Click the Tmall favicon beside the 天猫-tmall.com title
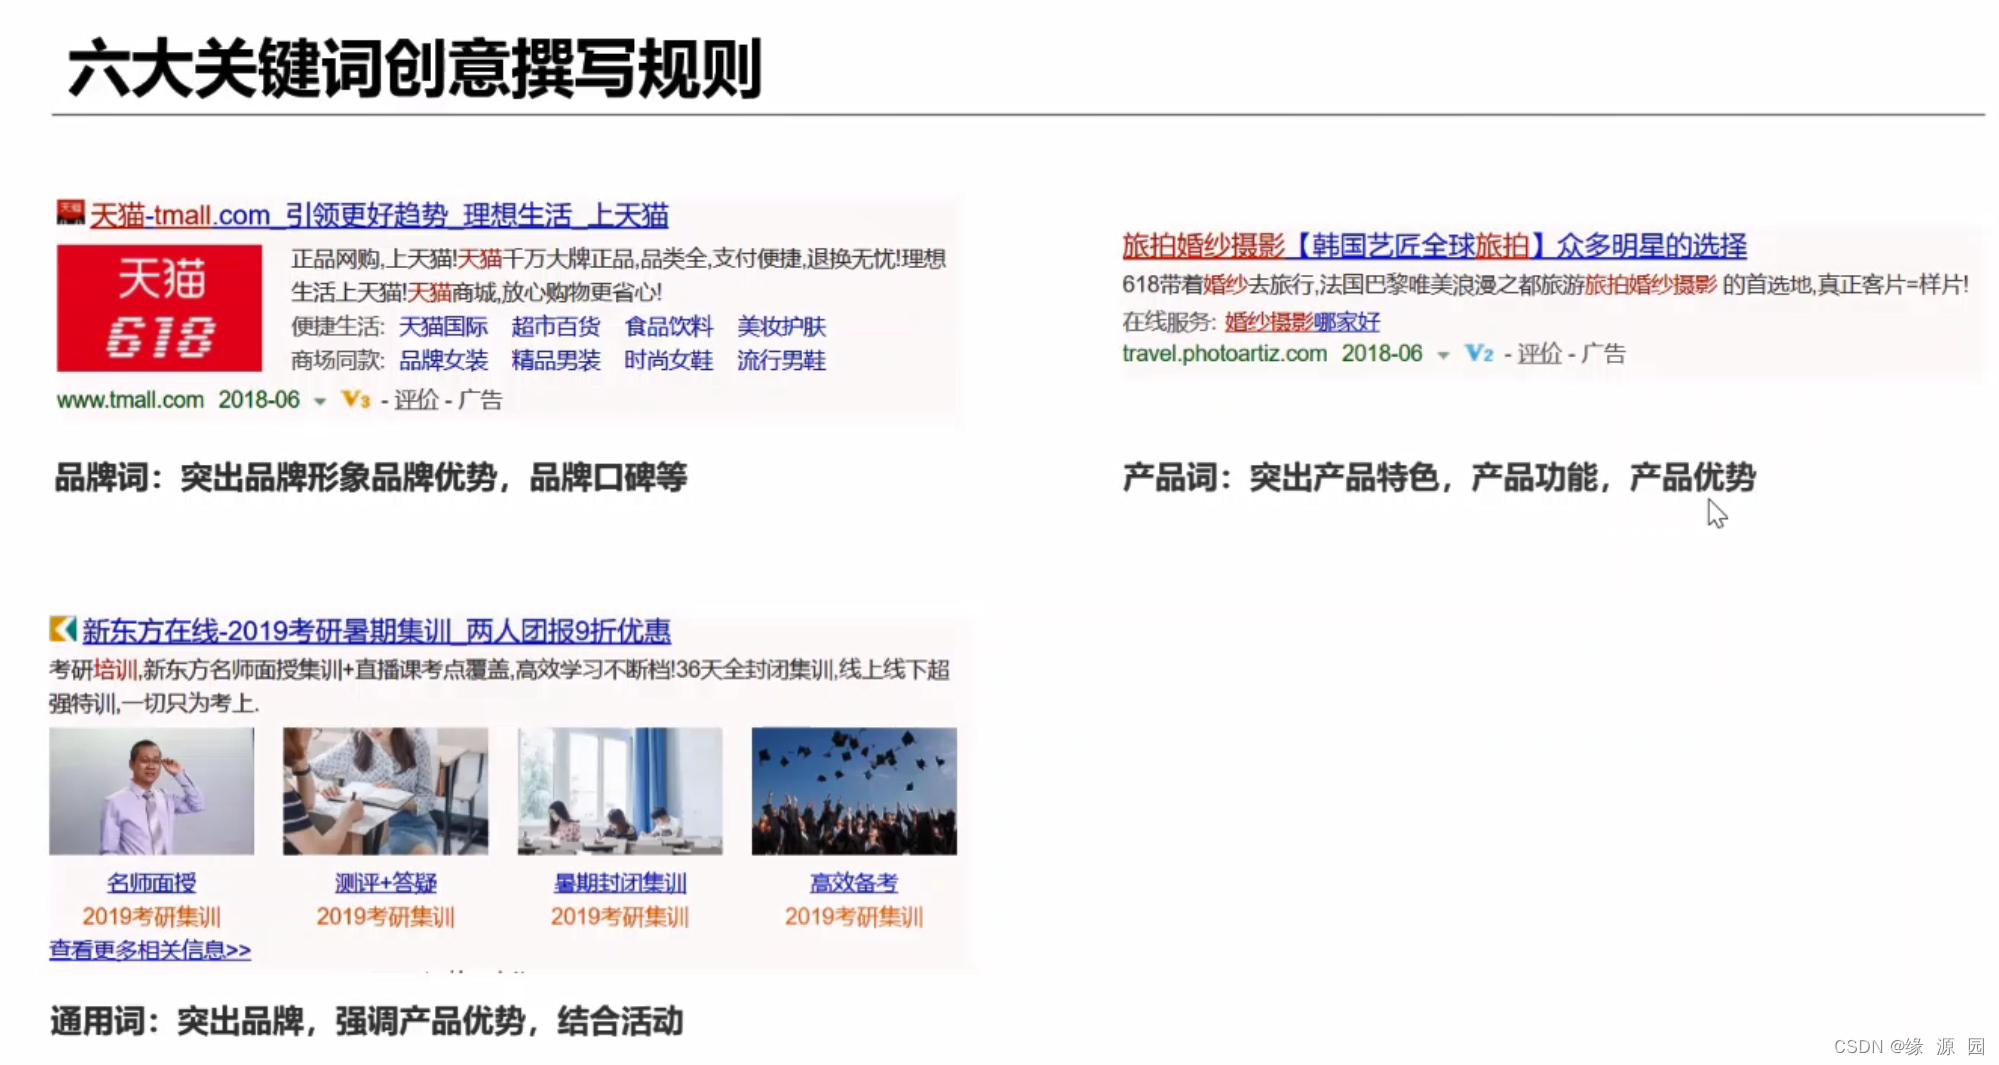This screenshot has width=1999, height=1065. pos(70,213)
